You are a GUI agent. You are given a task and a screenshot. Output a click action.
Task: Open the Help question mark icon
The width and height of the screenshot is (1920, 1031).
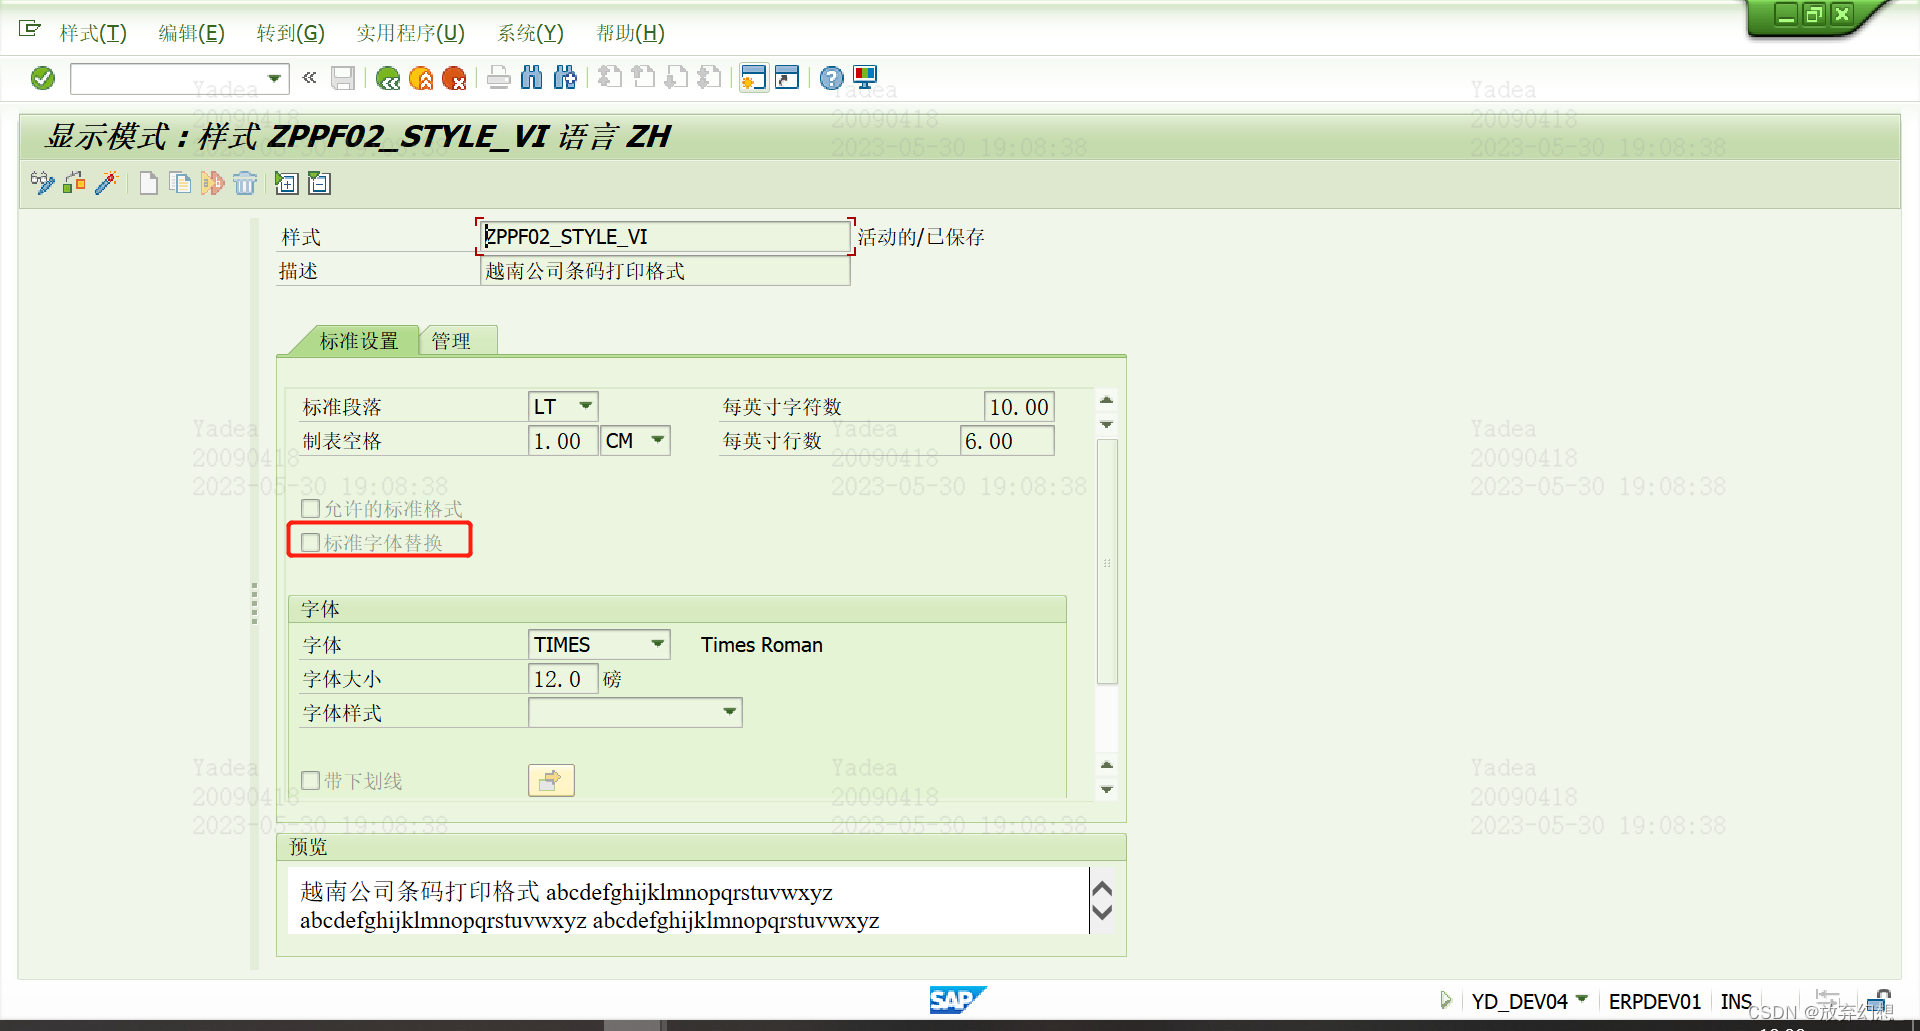pos(832,78)
